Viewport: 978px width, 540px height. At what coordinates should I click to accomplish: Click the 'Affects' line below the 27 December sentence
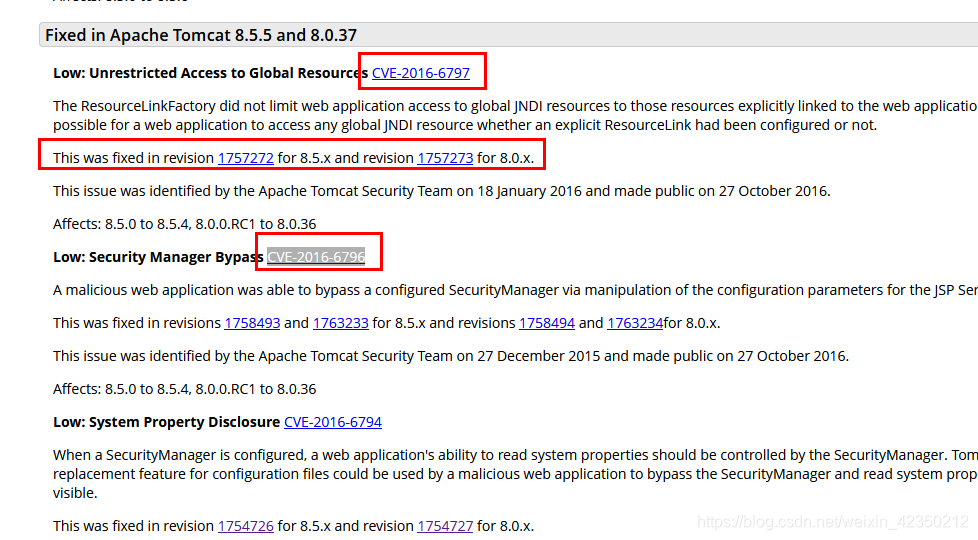(x=185, y=389)
